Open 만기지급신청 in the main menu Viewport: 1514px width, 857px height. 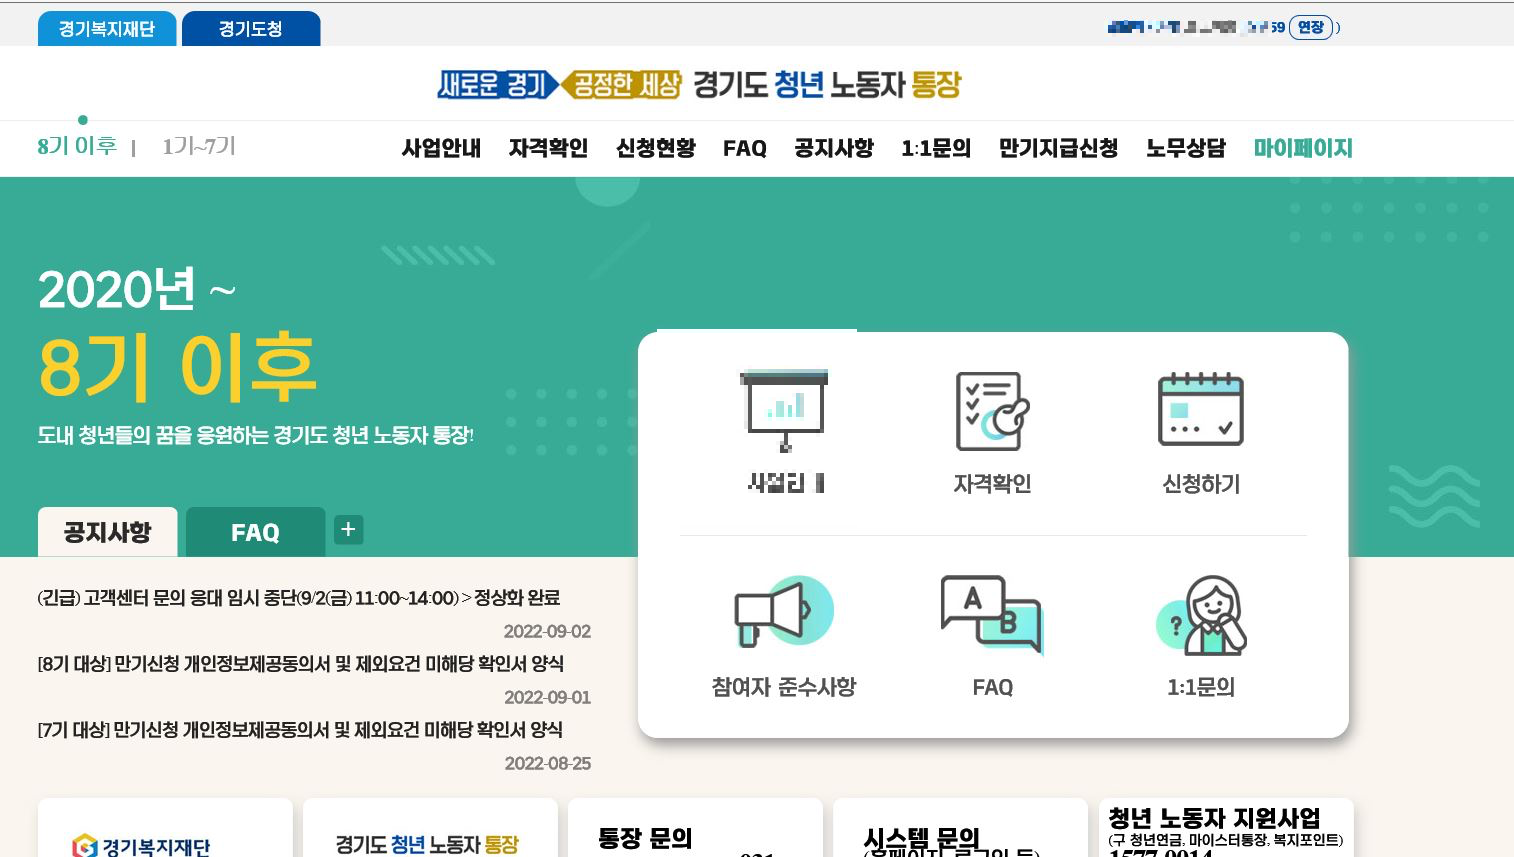click(x=1058, y=148)
